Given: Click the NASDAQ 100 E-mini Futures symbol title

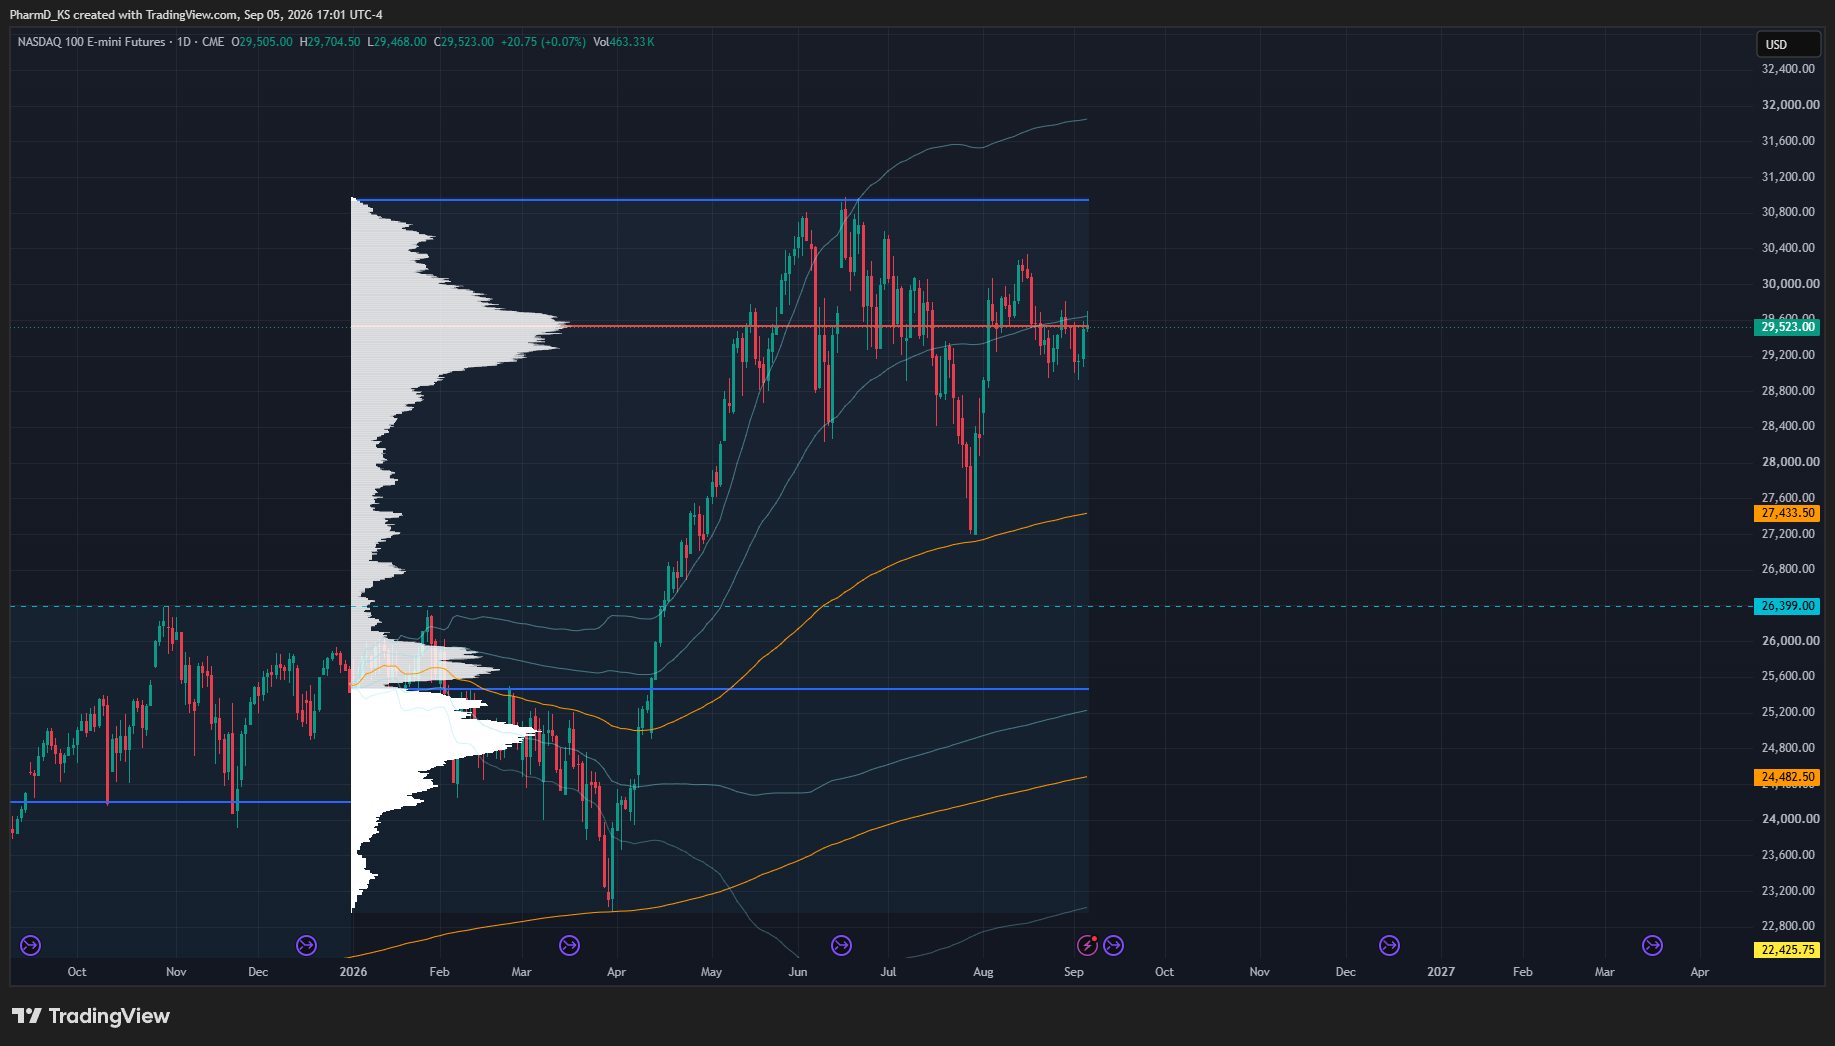Looking at the screenshot, I should [x=91, y=42].
